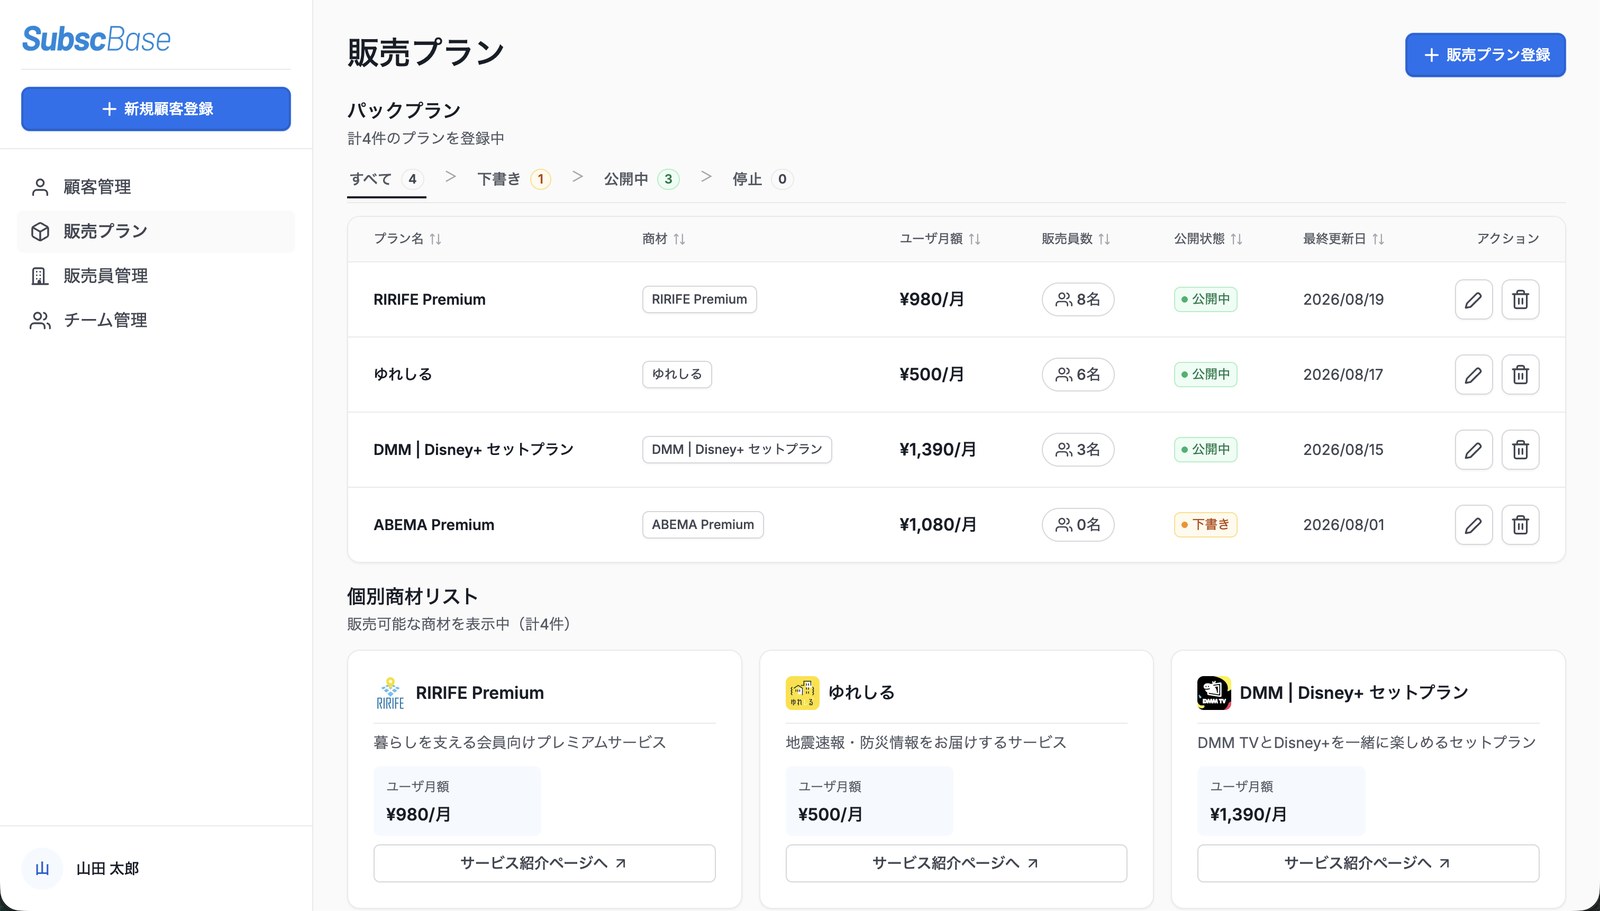
Task: Select the 公開中 tab
Action: pyautogui.click(x=641, y=179)
